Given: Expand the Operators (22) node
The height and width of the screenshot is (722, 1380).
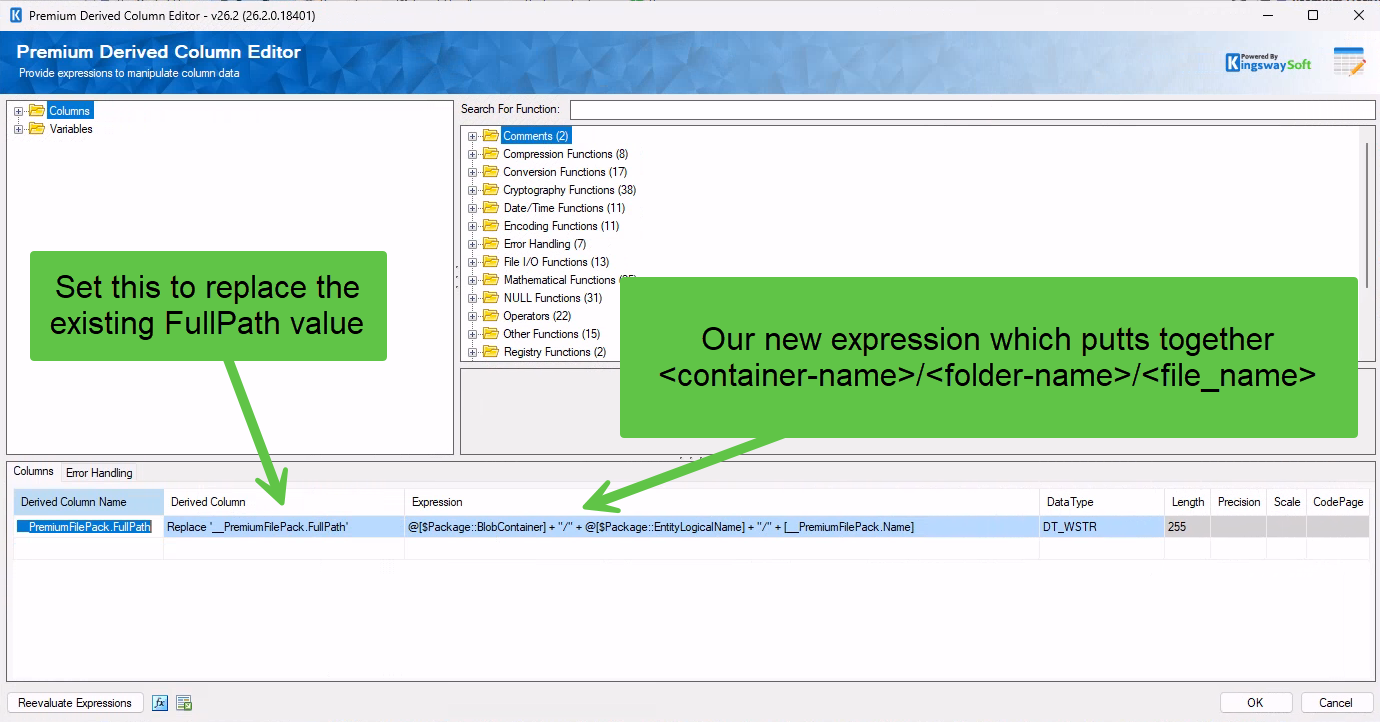Looking at the screenshot, I should [473, 316].
